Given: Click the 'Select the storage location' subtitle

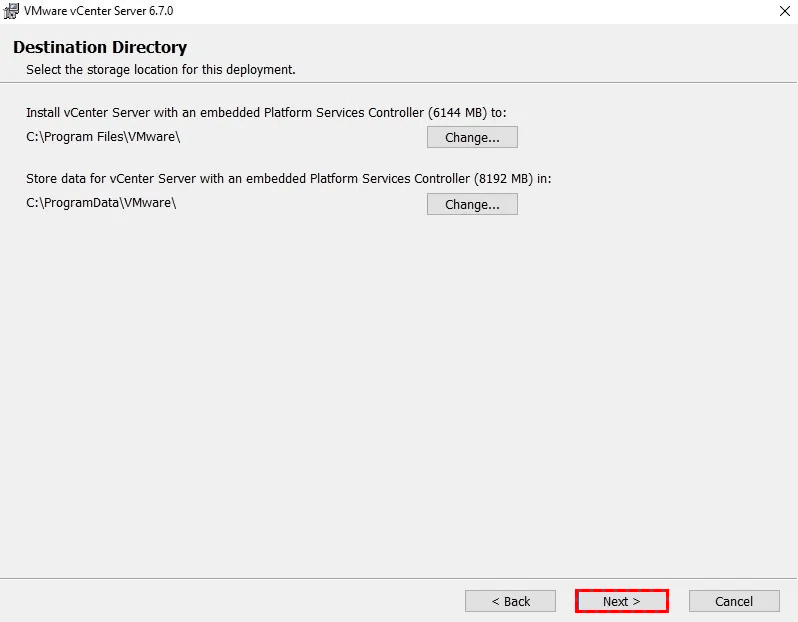Looking at the screenshot, I should coord(160,70).
